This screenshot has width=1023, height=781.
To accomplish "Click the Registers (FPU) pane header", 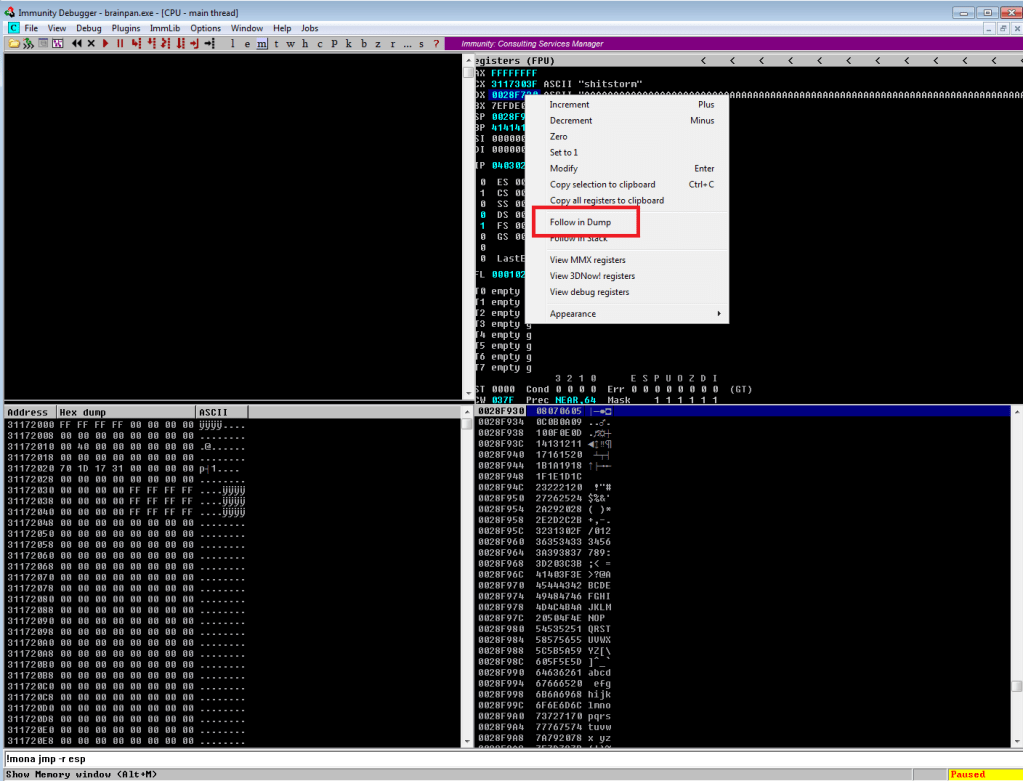I will pyautogui.click(x=513, y=61).
